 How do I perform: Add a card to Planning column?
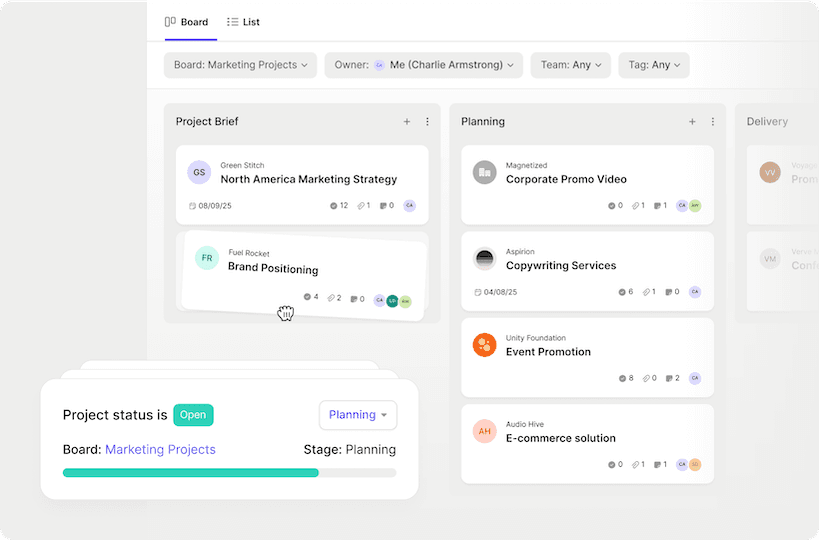point(692,122)
